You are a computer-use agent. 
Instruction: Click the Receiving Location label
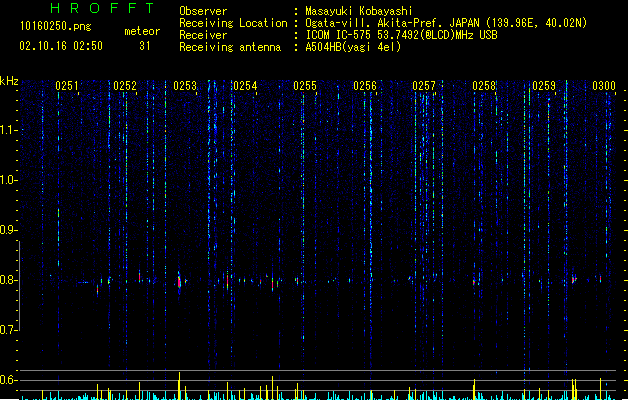pos(233,23)
